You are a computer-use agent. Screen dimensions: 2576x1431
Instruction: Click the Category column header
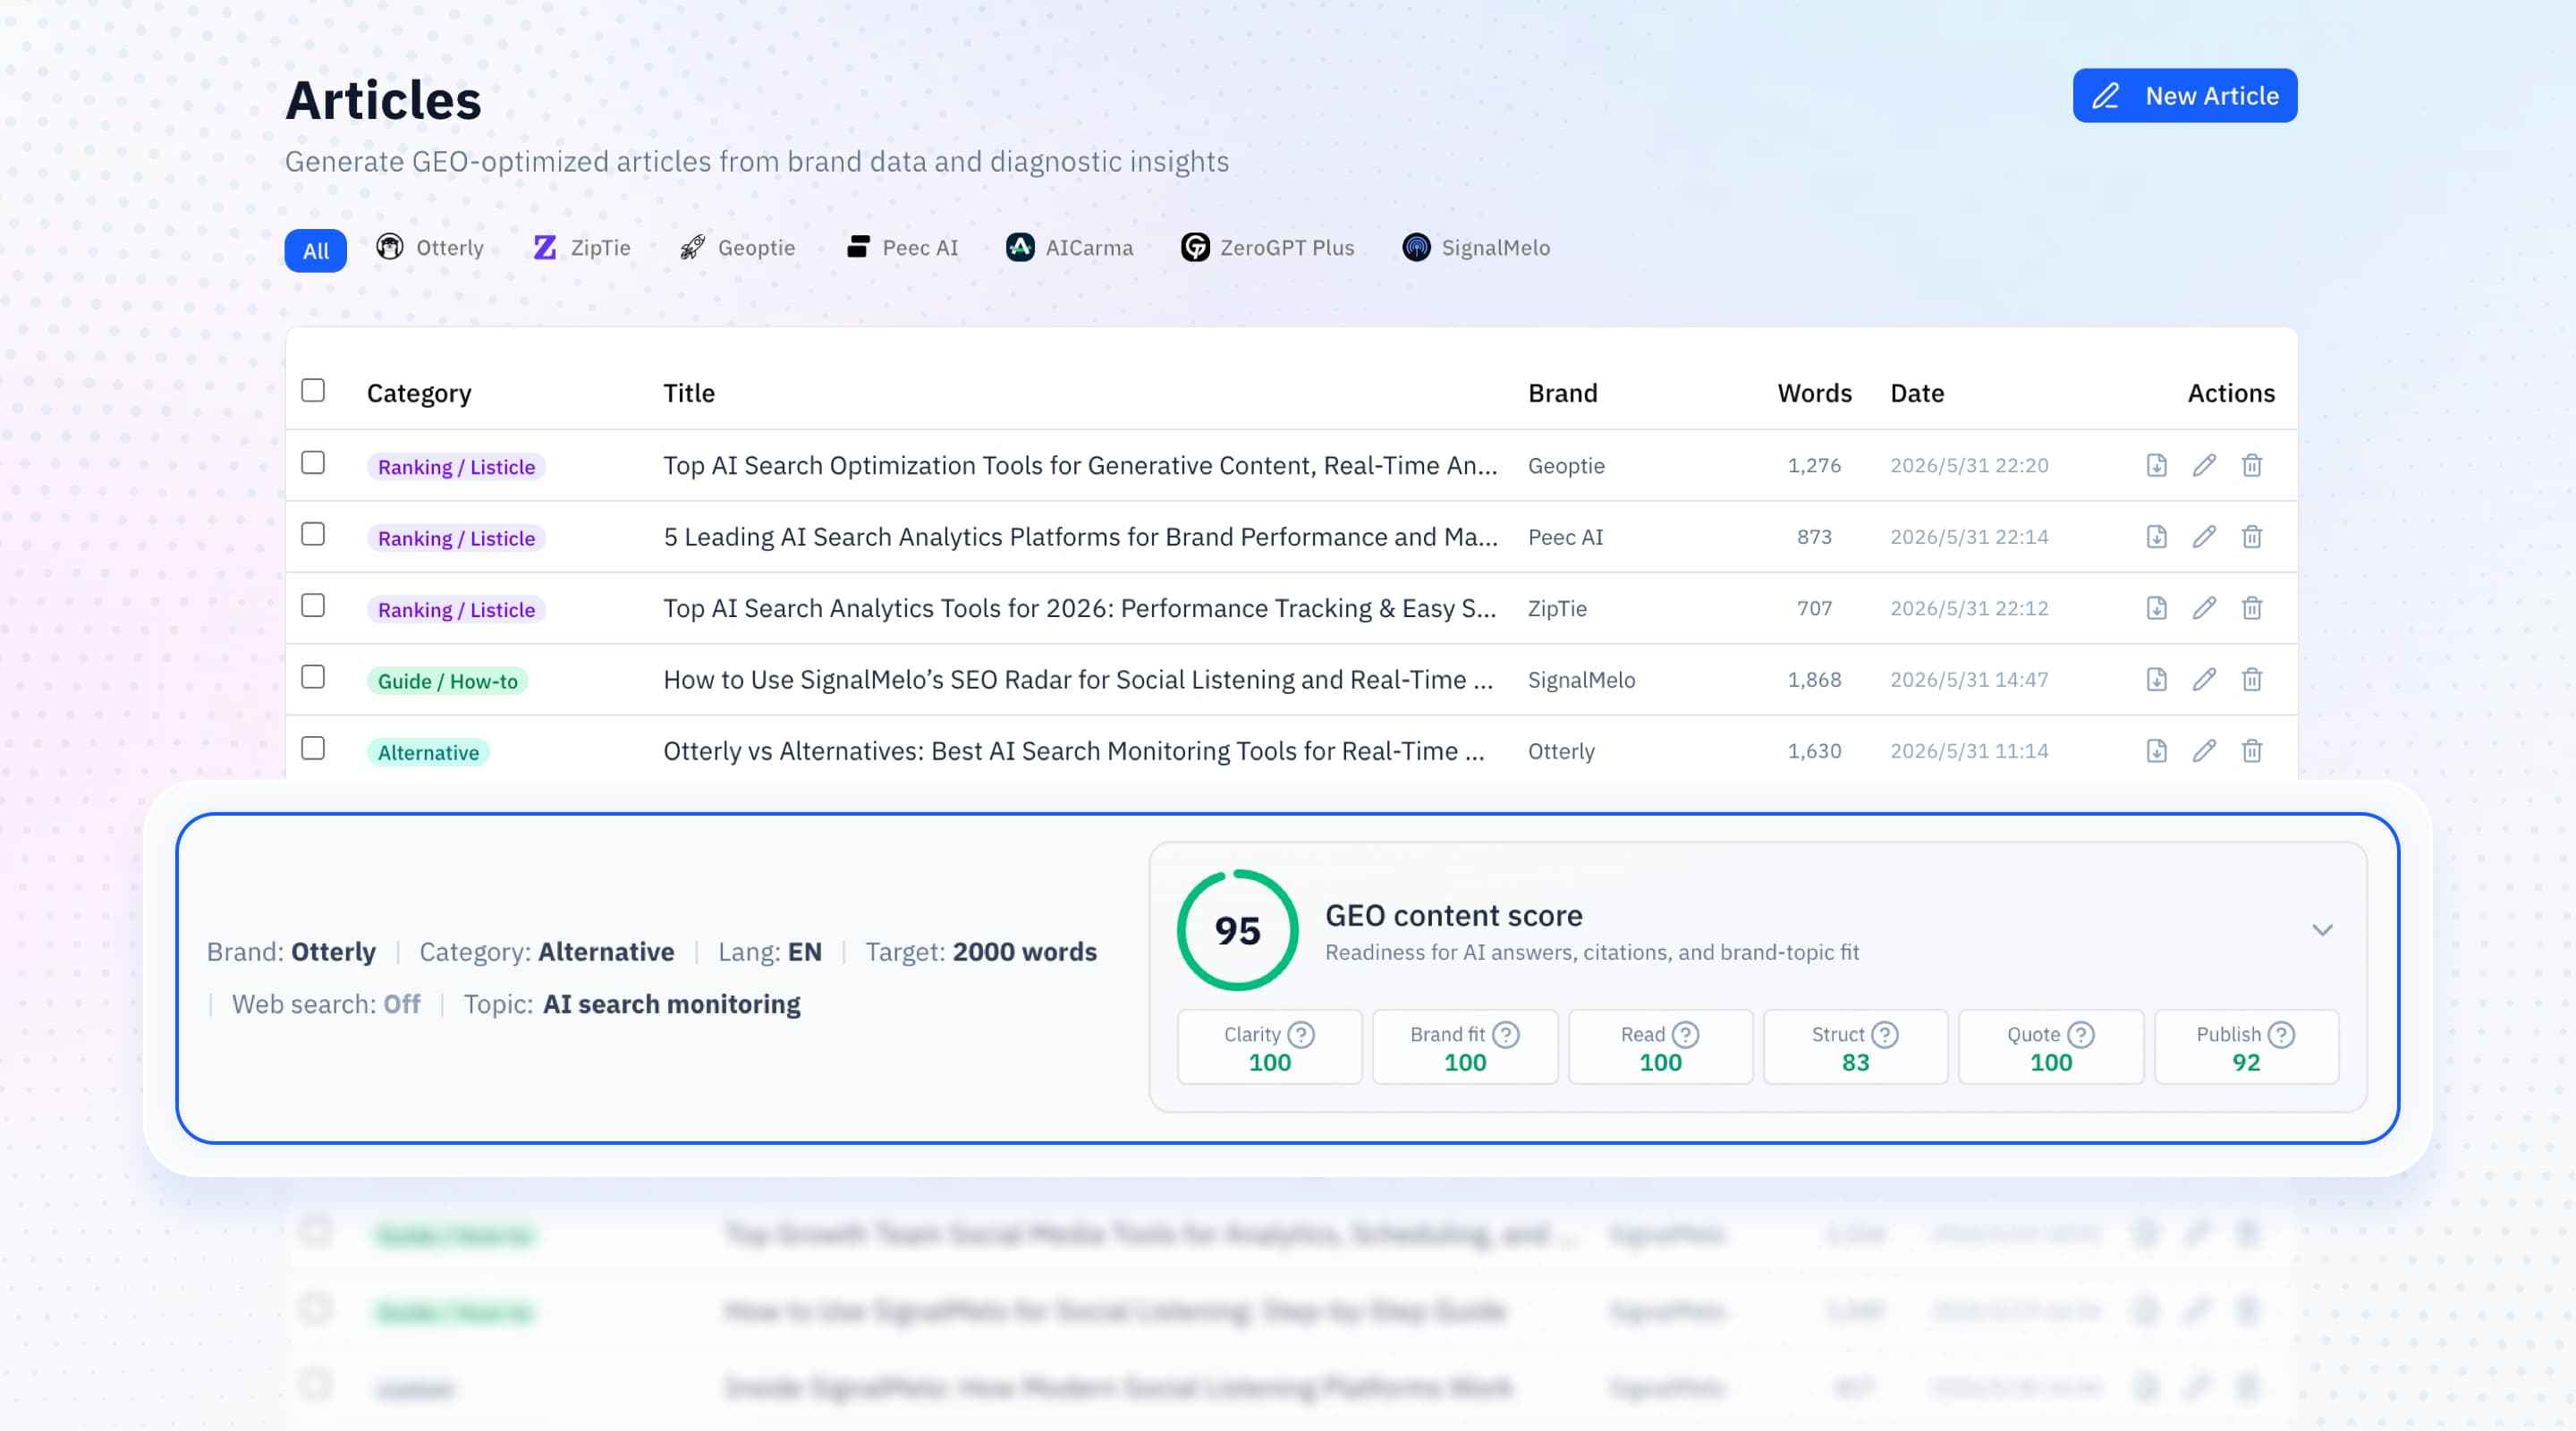[419, 393]
